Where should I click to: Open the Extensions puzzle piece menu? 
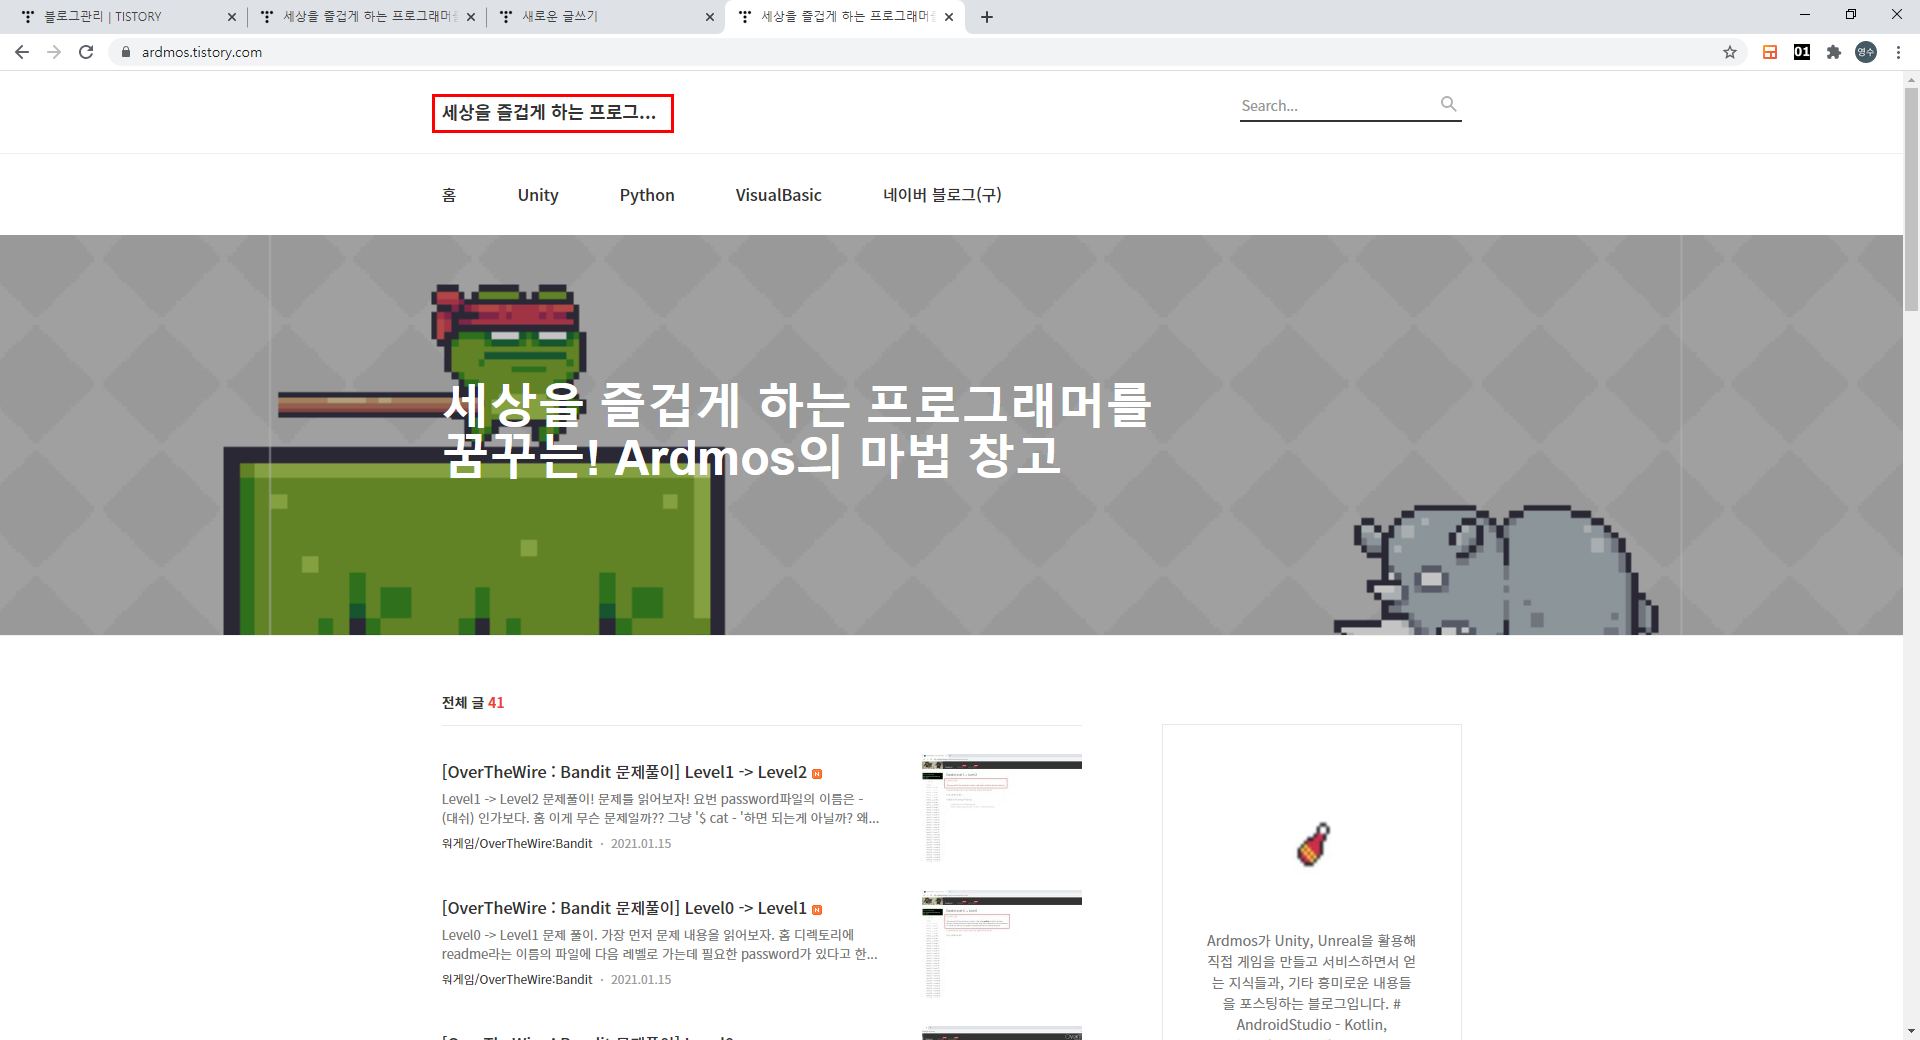(x=1834, y=52)
